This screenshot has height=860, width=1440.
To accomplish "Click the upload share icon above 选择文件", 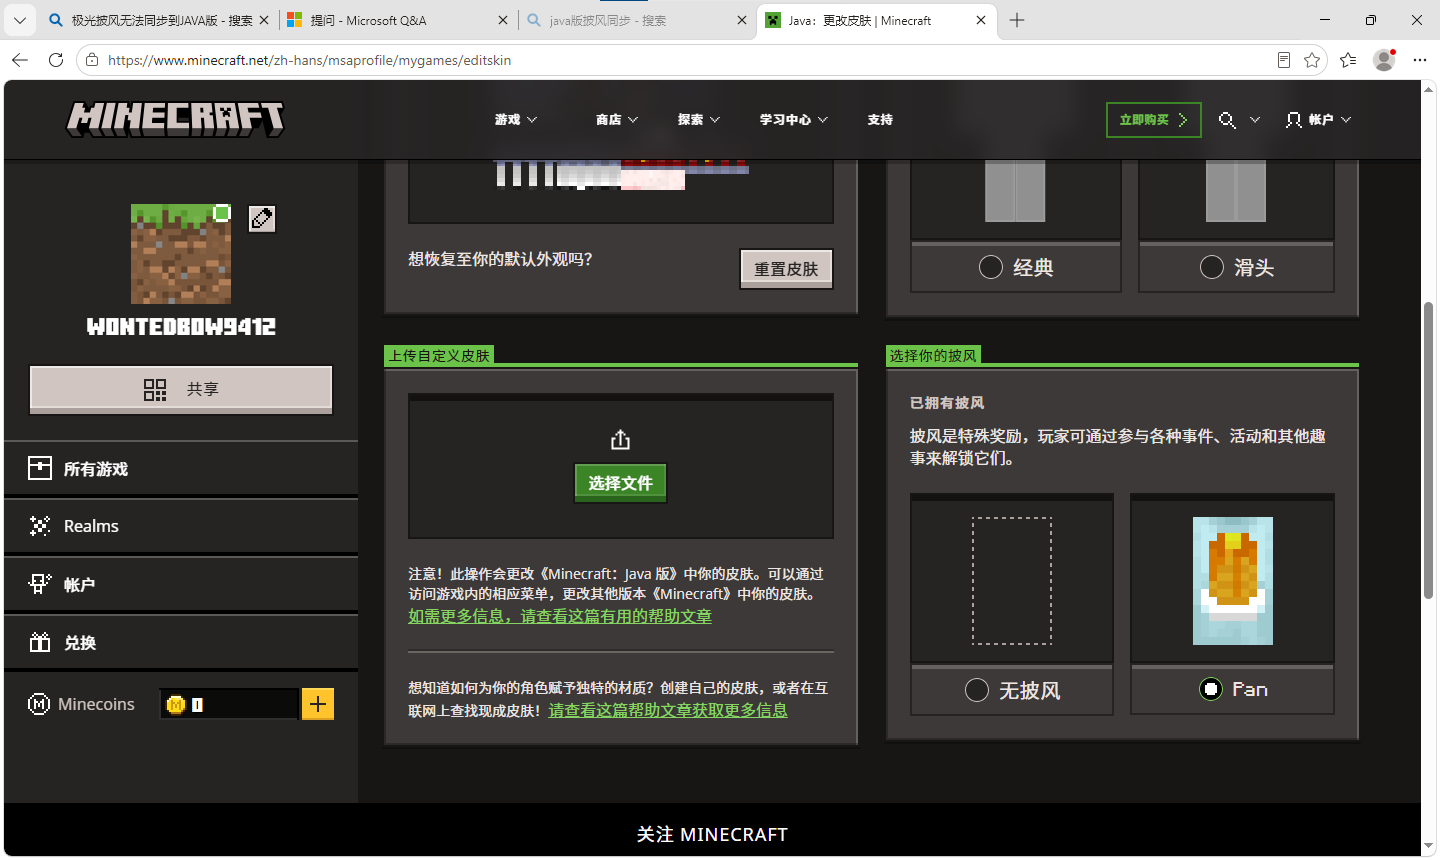I will [621, 440].
